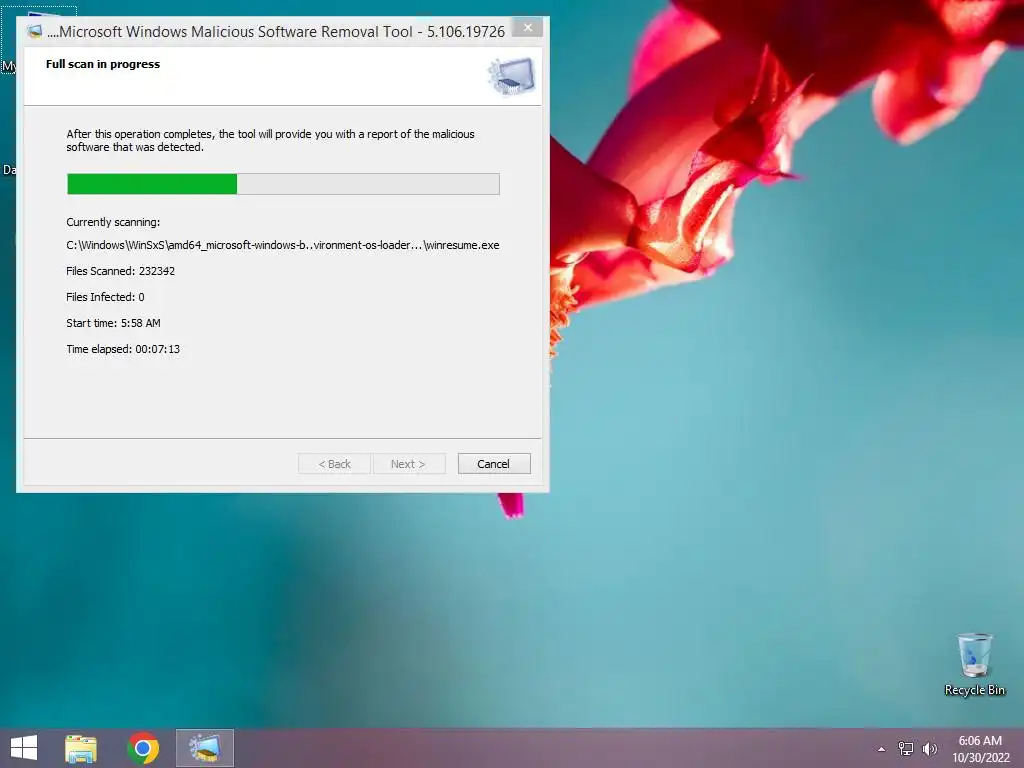Click the report description paragraph text
The width and height of the screenshot is (1024, 768).
pos(270,140)
